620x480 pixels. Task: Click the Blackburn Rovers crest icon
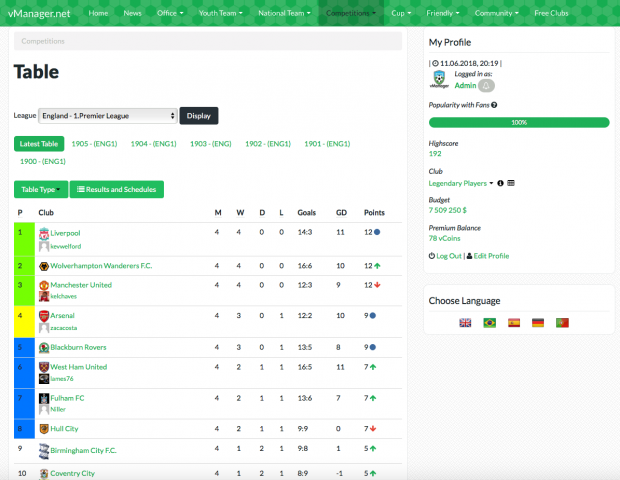[44, 348]
